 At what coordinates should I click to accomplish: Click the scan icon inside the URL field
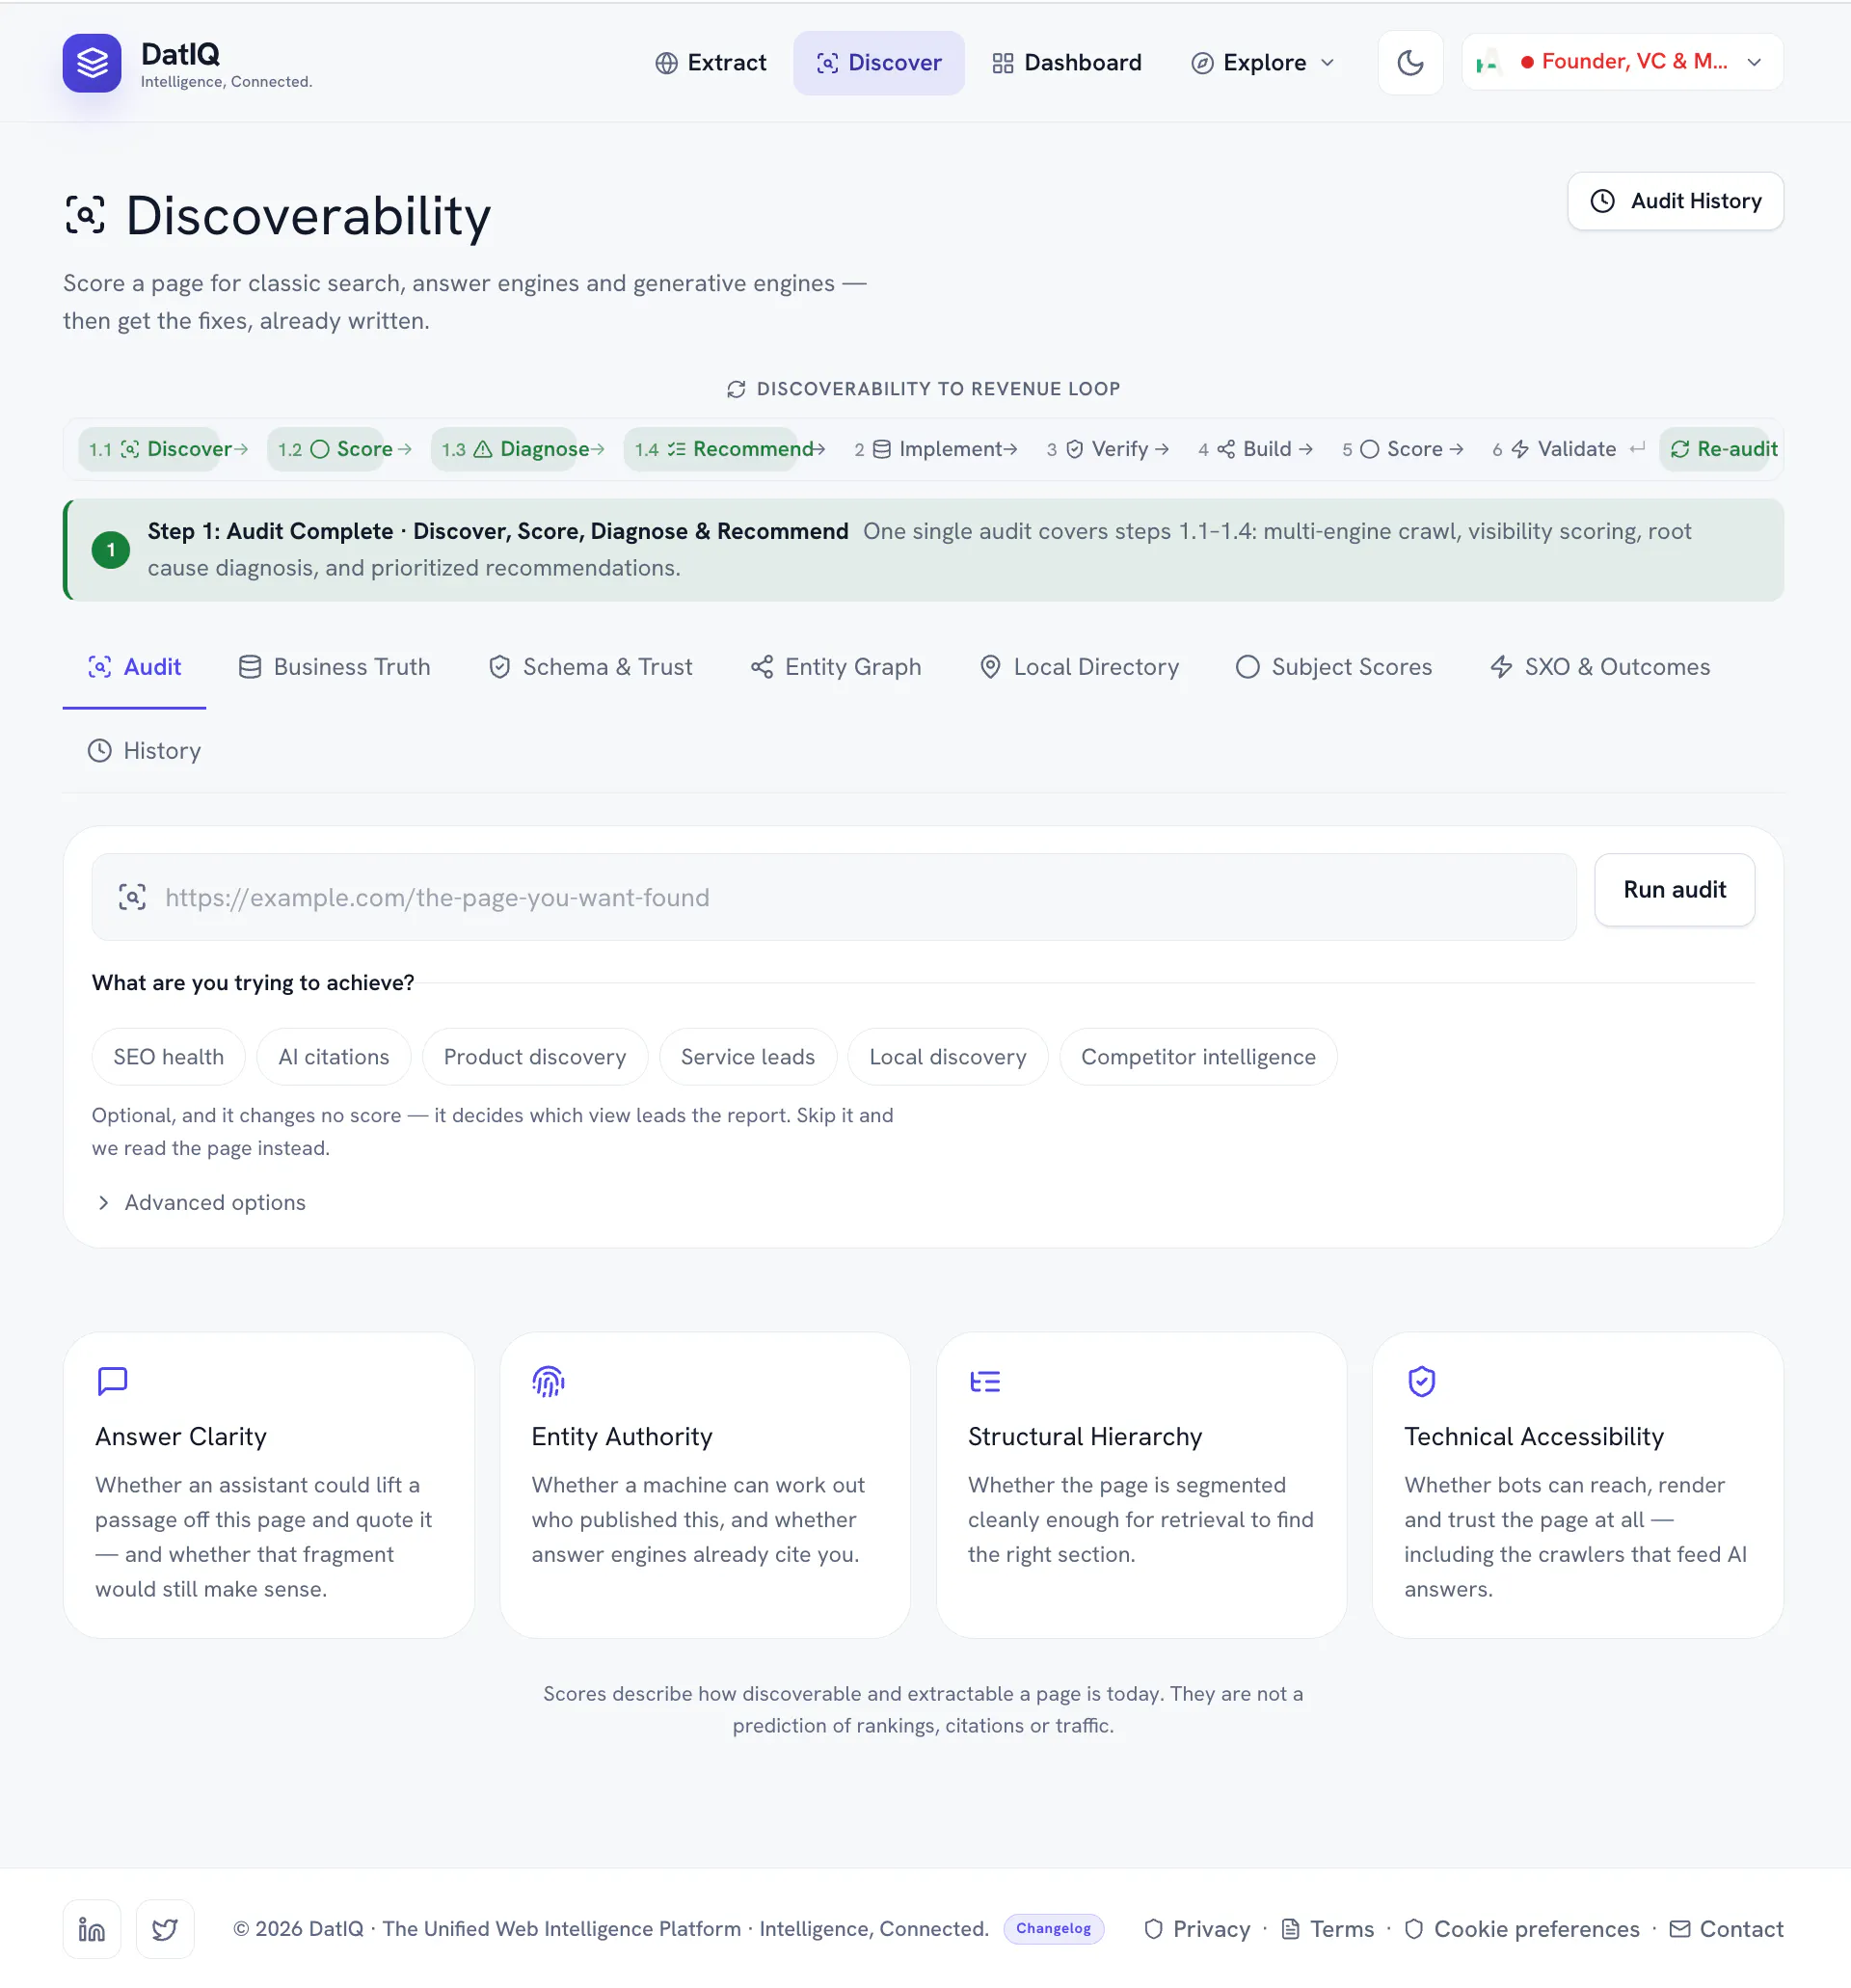pos(132,897)
